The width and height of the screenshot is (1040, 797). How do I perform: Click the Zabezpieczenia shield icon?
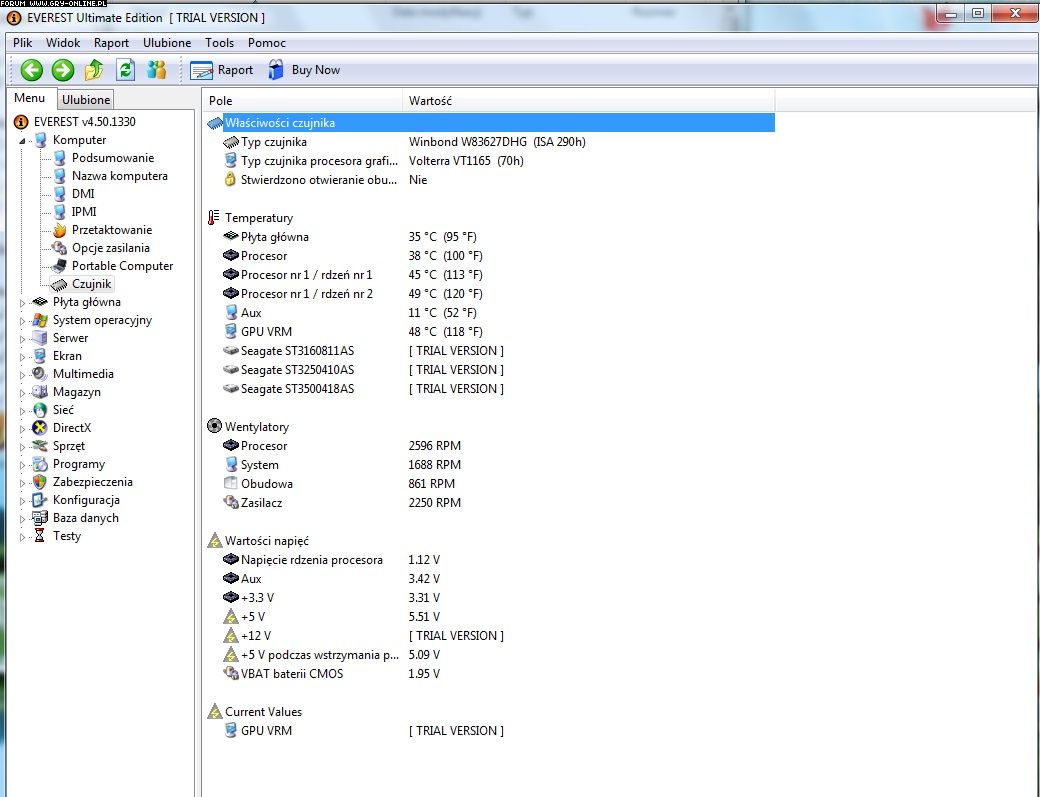40,482
